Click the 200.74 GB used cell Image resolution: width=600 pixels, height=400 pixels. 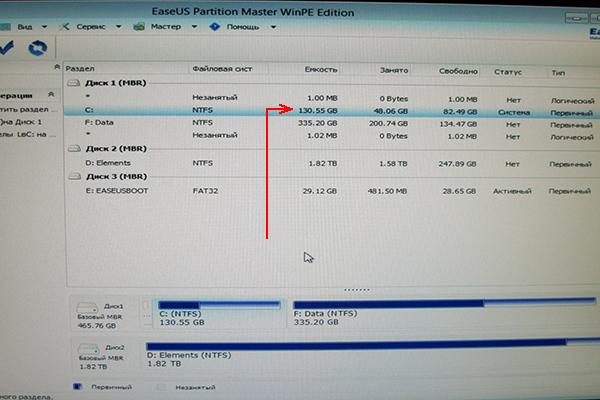(388, 123)
